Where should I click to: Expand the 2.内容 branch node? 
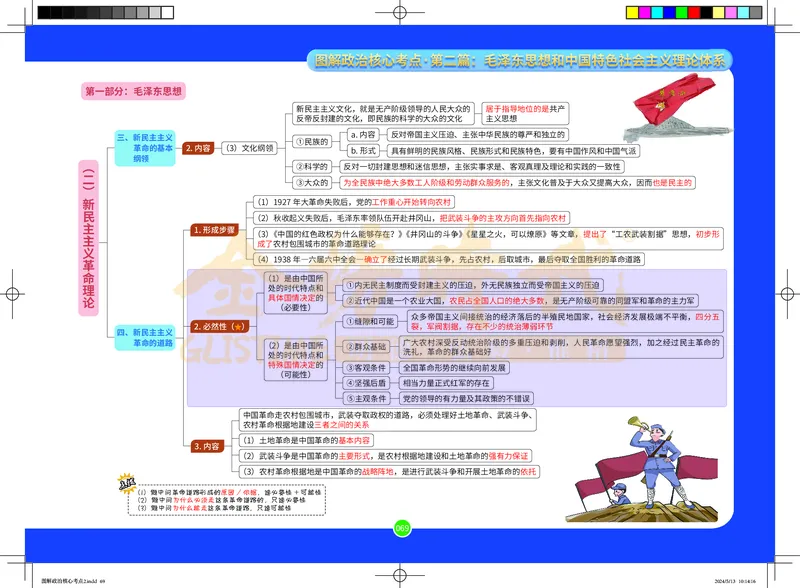(x=199, y=148)
